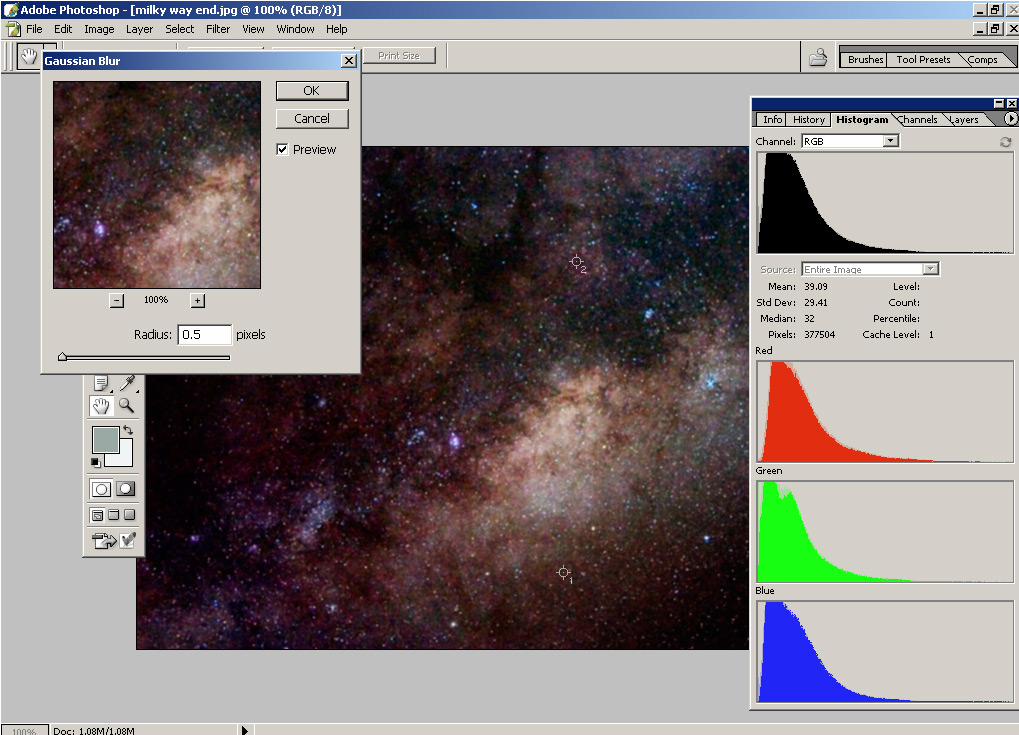The height and width of the screenshot is (735, 1019).
Task: Click the plus zoom-in button under preview
Action: [197, 300]
